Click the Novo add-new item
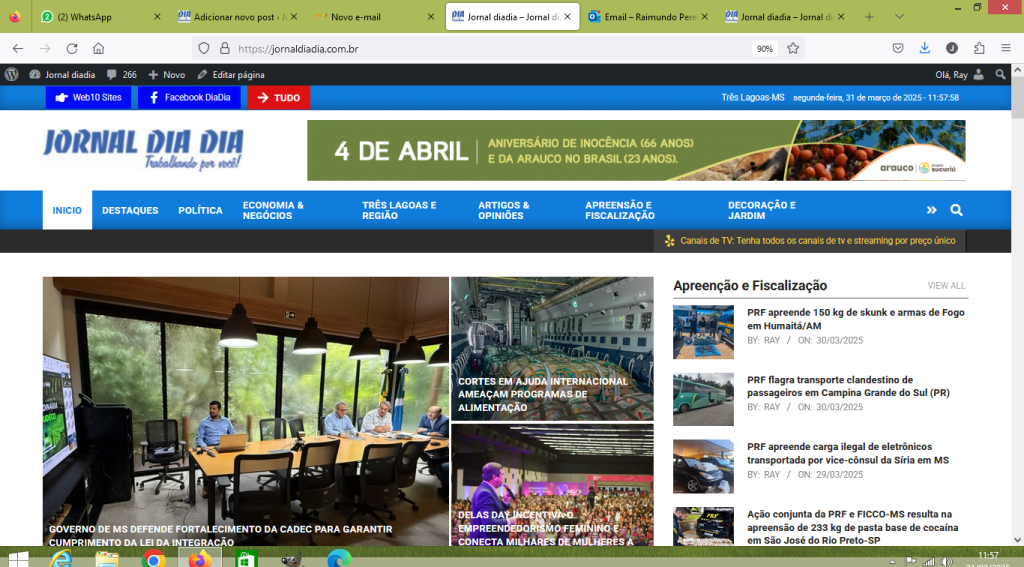1024x567 pixels. [167, 74]
